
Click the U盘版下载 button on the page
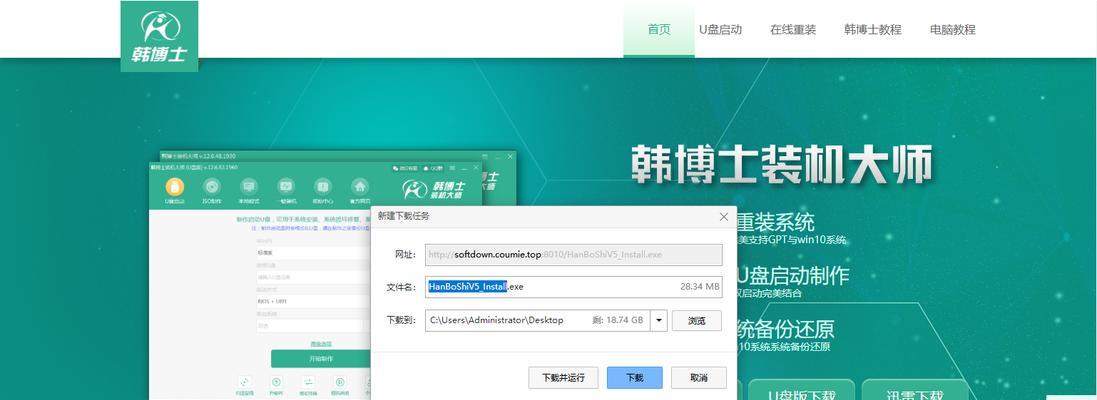[802, 392]
